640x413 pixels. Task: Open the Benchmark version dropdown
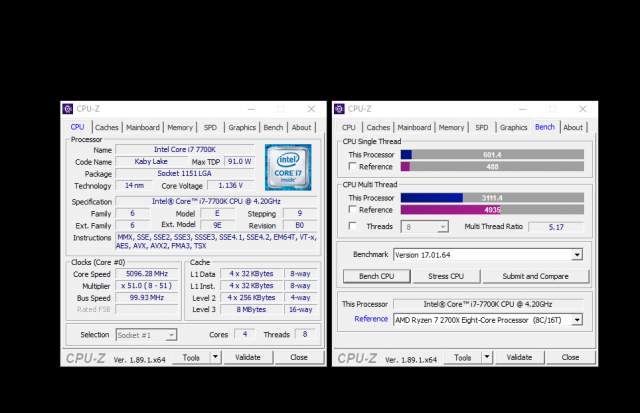[577, 255]
